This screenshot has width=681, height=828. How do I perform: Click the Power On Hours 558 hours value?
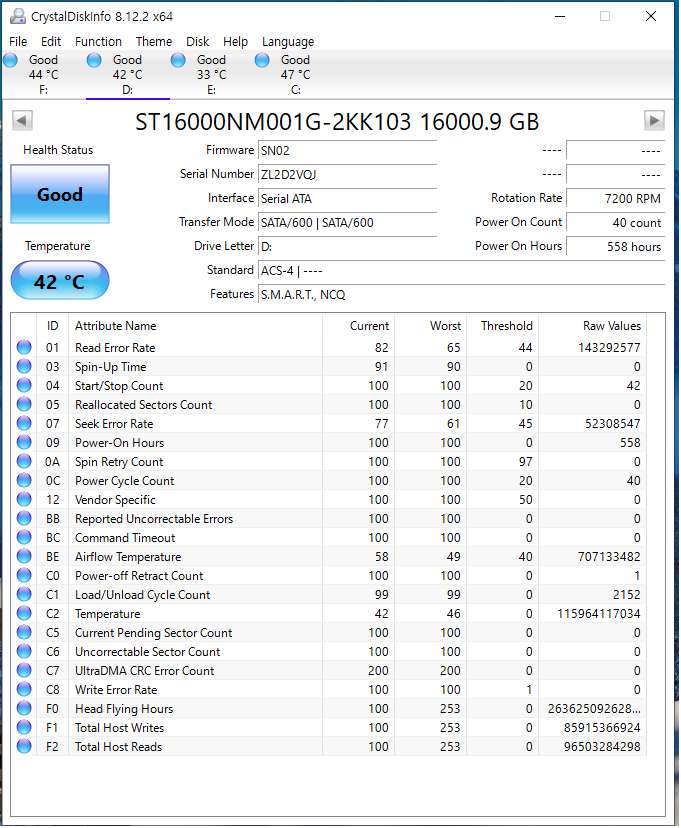(x=616, y=247)
